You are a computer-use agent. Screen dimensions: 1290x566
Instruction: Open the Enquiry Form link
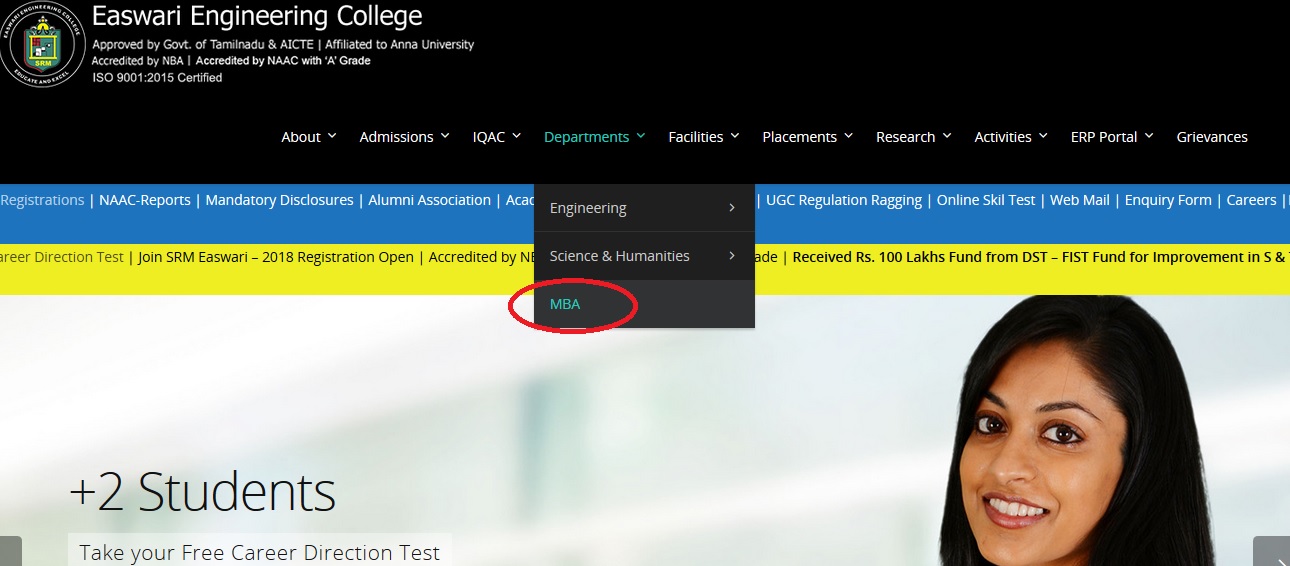tap(1168, 200)
